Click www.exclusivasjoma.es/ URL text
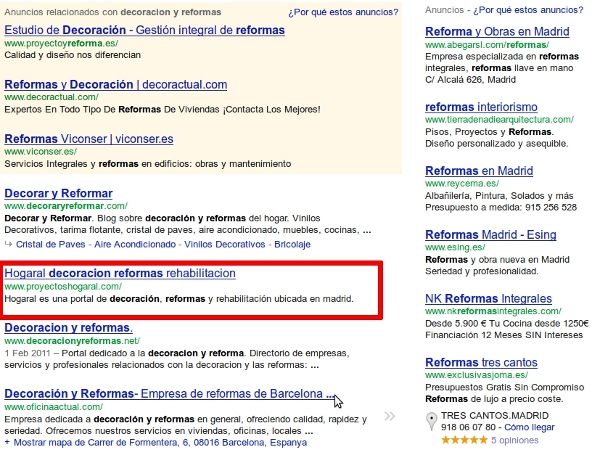The width and height of the screenshot is (600, 455). point(476,375)
